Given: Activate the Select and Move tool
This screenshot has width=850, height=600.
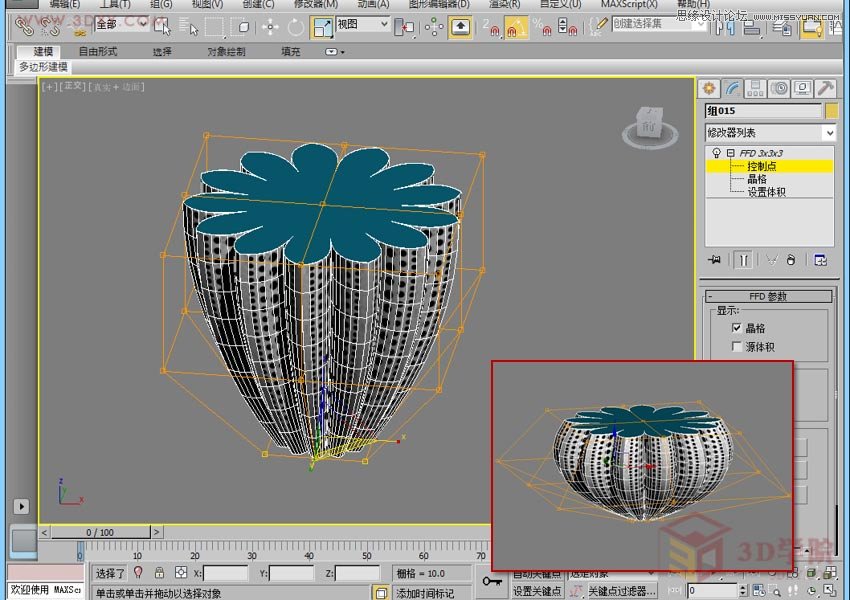Looking at the screenshot, I should click(x=270, y=25).
